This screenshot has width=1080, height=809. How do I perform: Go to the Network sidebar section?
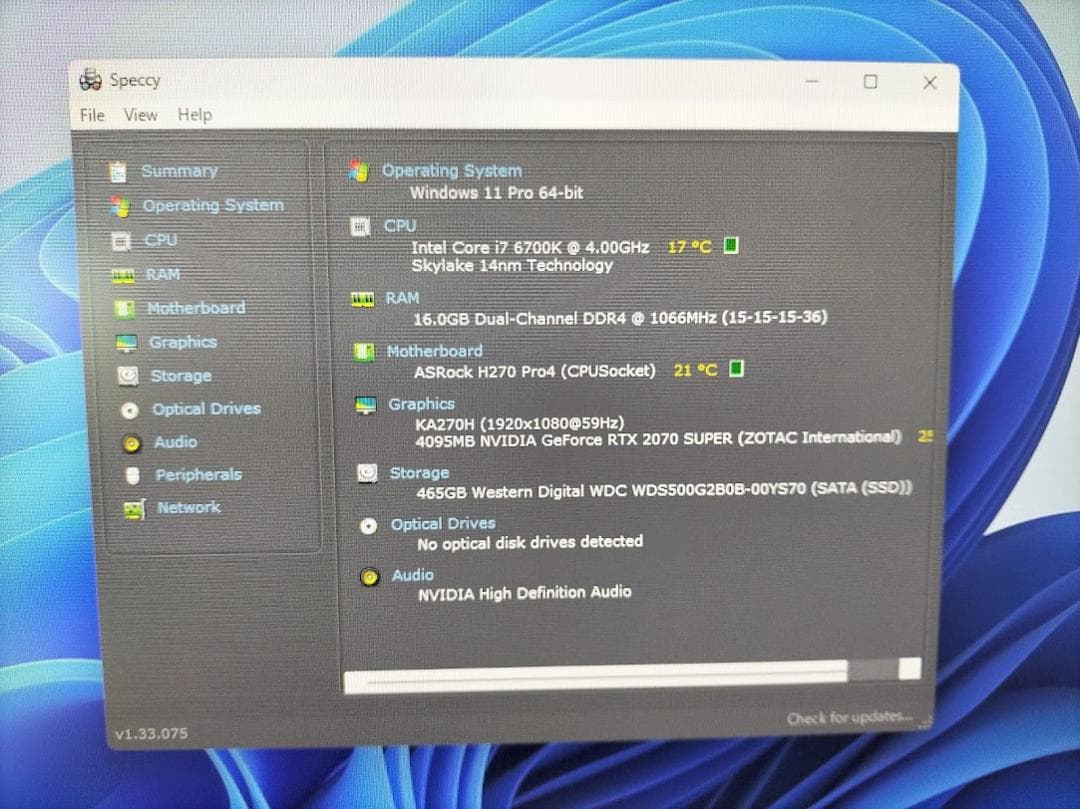tap(188, 508)
